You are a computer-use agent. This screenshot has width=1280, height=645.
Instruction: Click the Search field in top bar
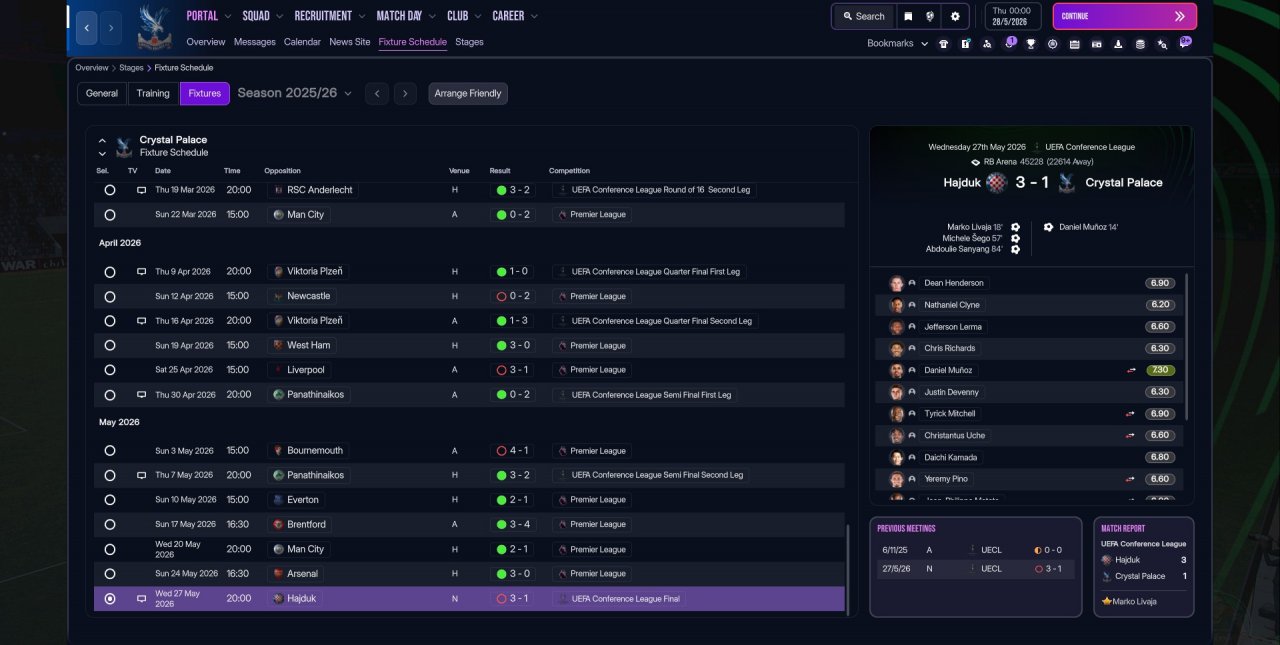[x=863, y=16]
